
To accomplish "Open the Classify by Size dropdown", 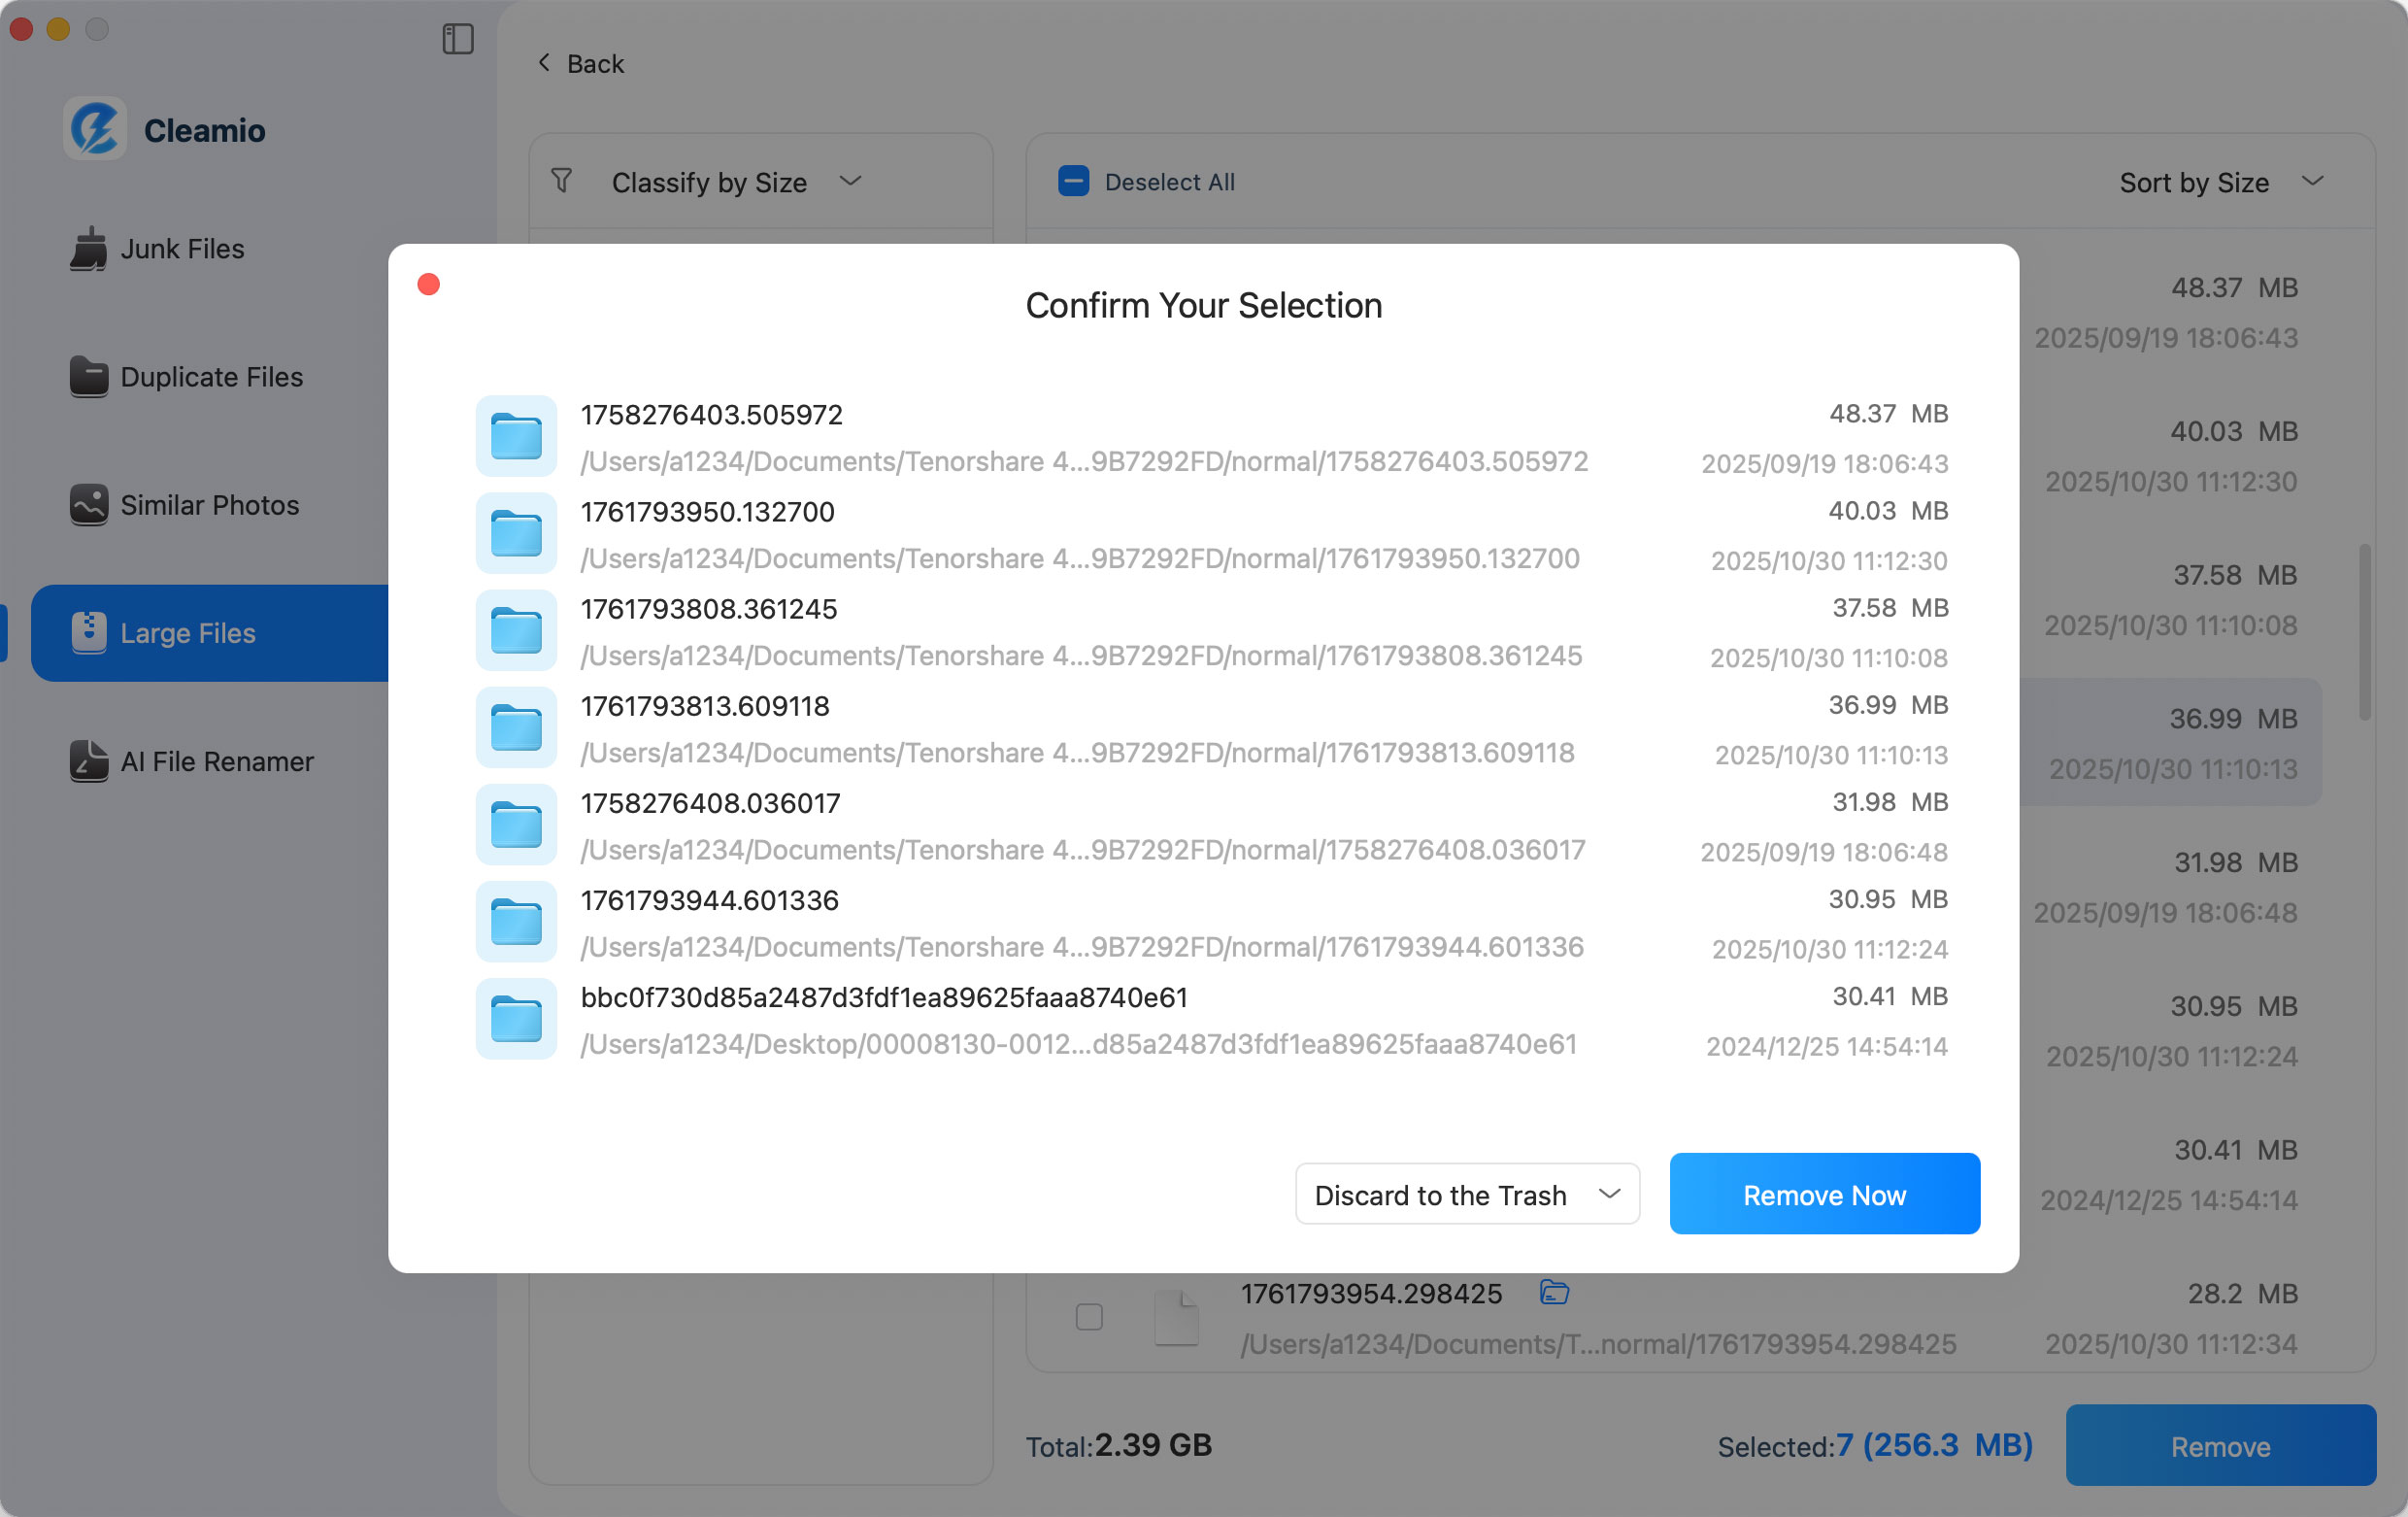I will tap(850, 182).
